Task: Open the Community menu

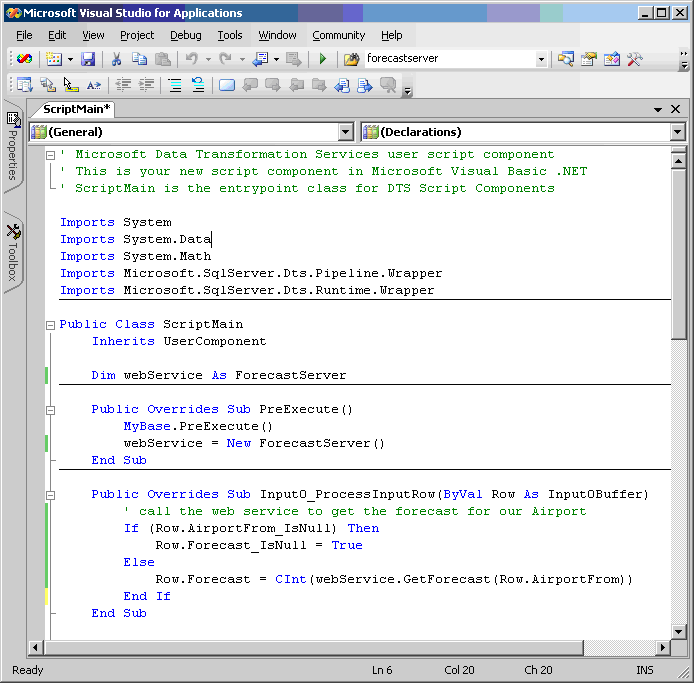Action: pos(338,35)
